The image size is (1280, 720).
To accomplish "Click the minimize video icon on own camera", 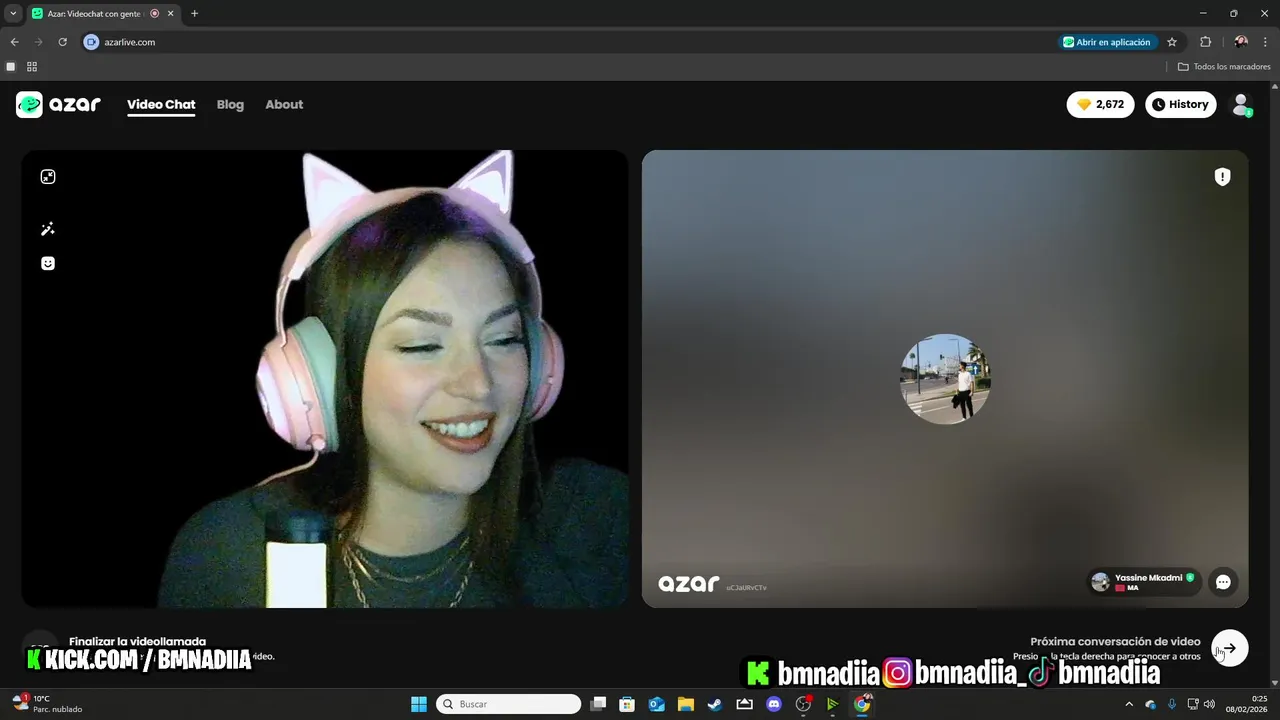I will (x=48, y=177).
